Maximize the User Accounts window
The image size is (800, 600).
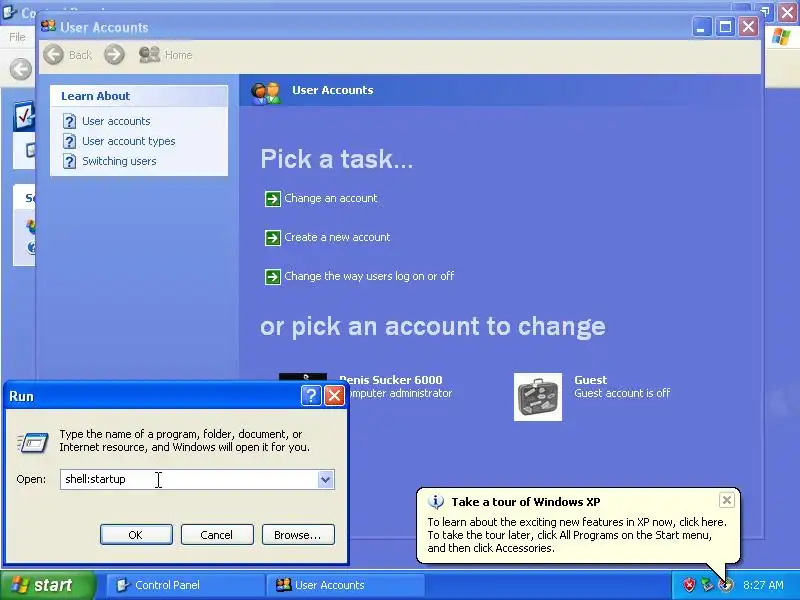725,27
